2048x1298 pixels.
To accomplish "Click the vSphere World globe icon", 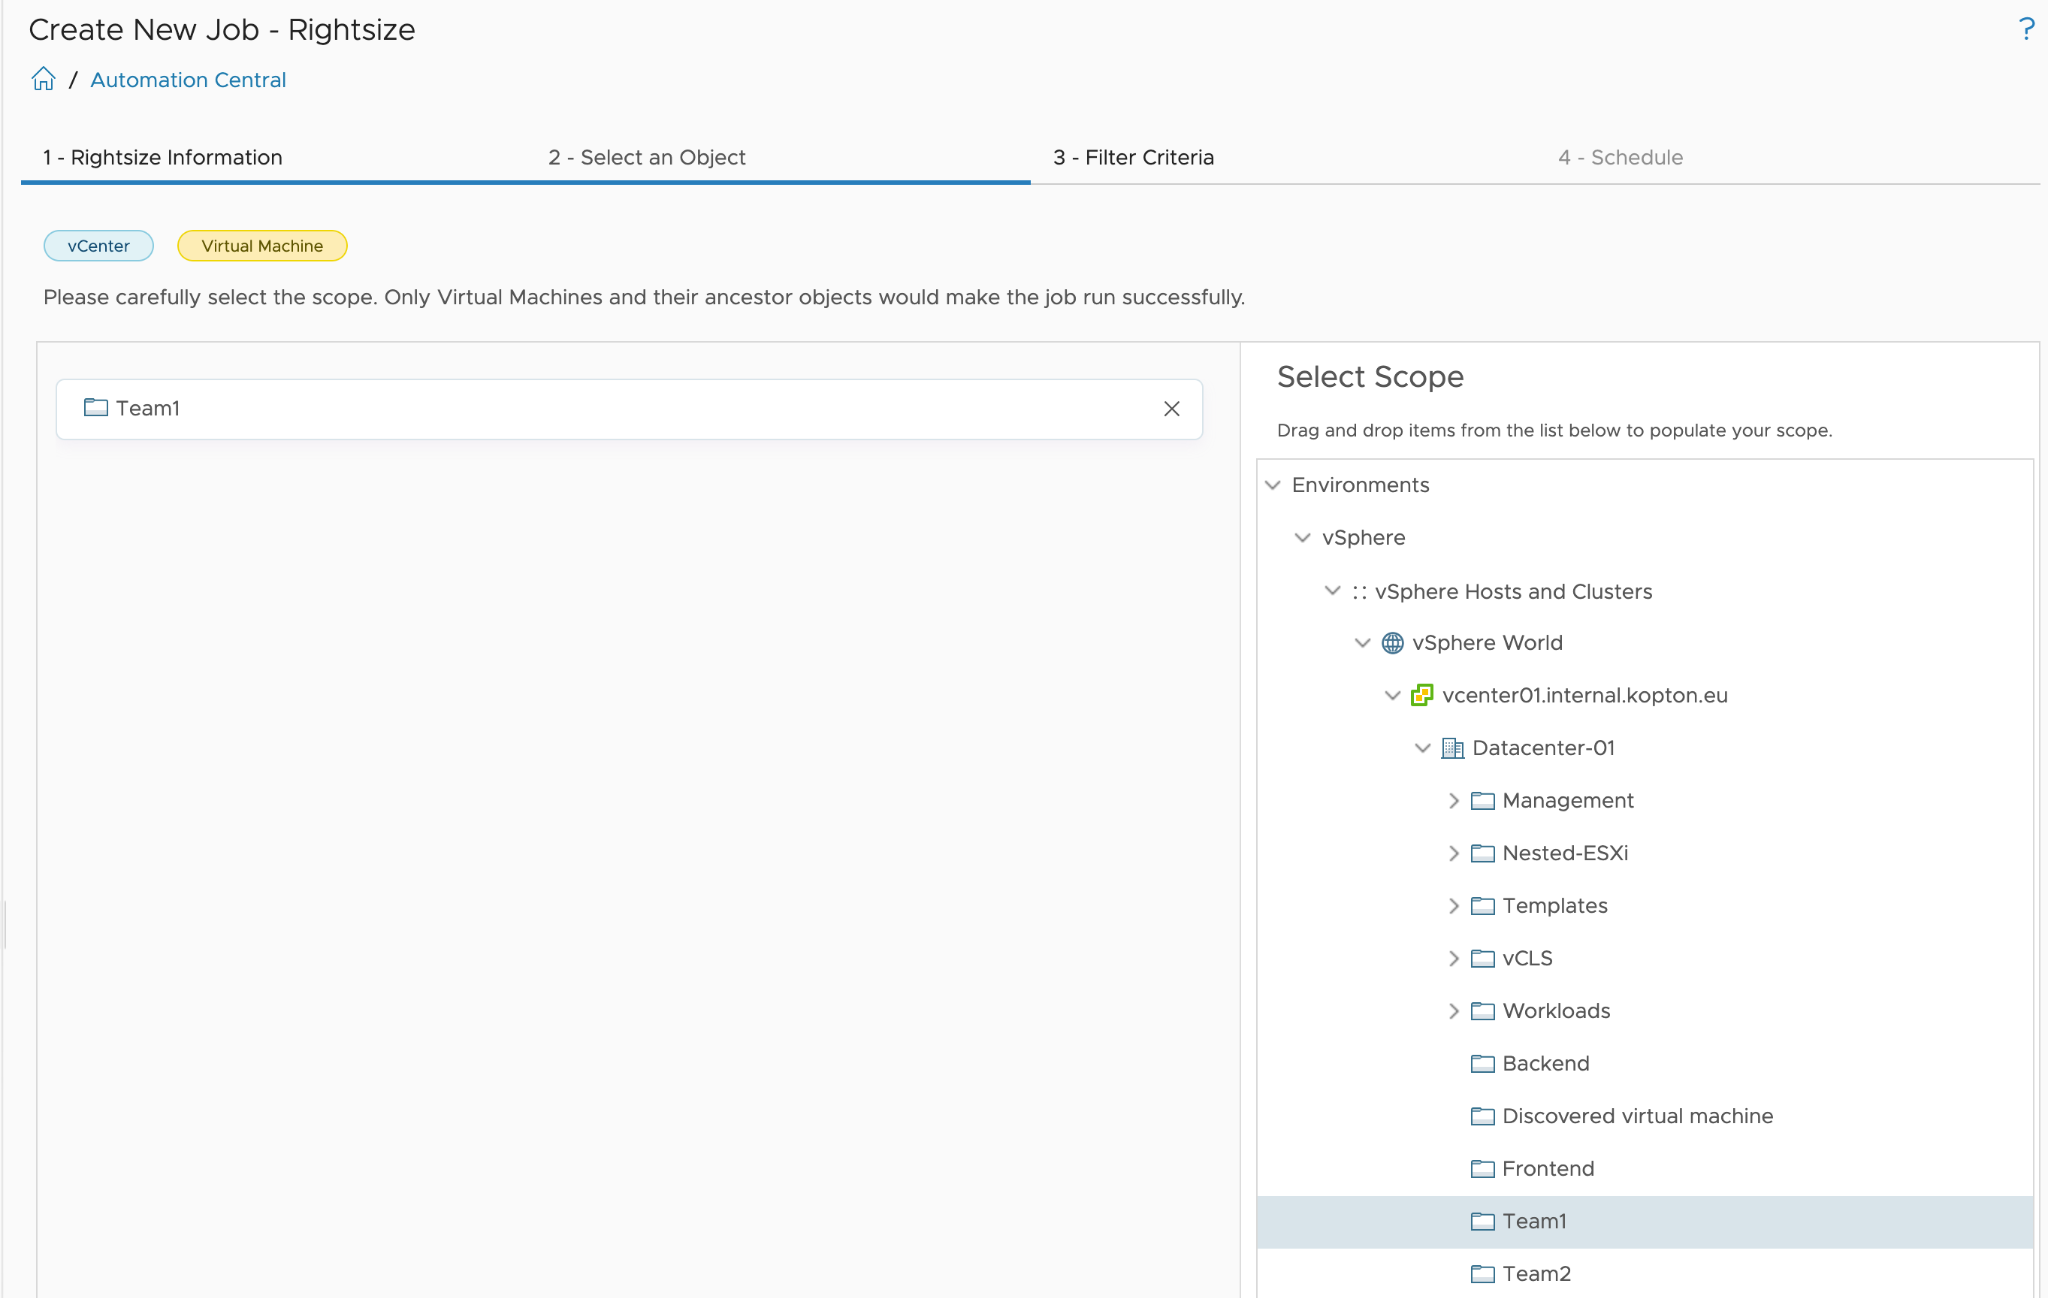I will click(x=1393, y=643).
